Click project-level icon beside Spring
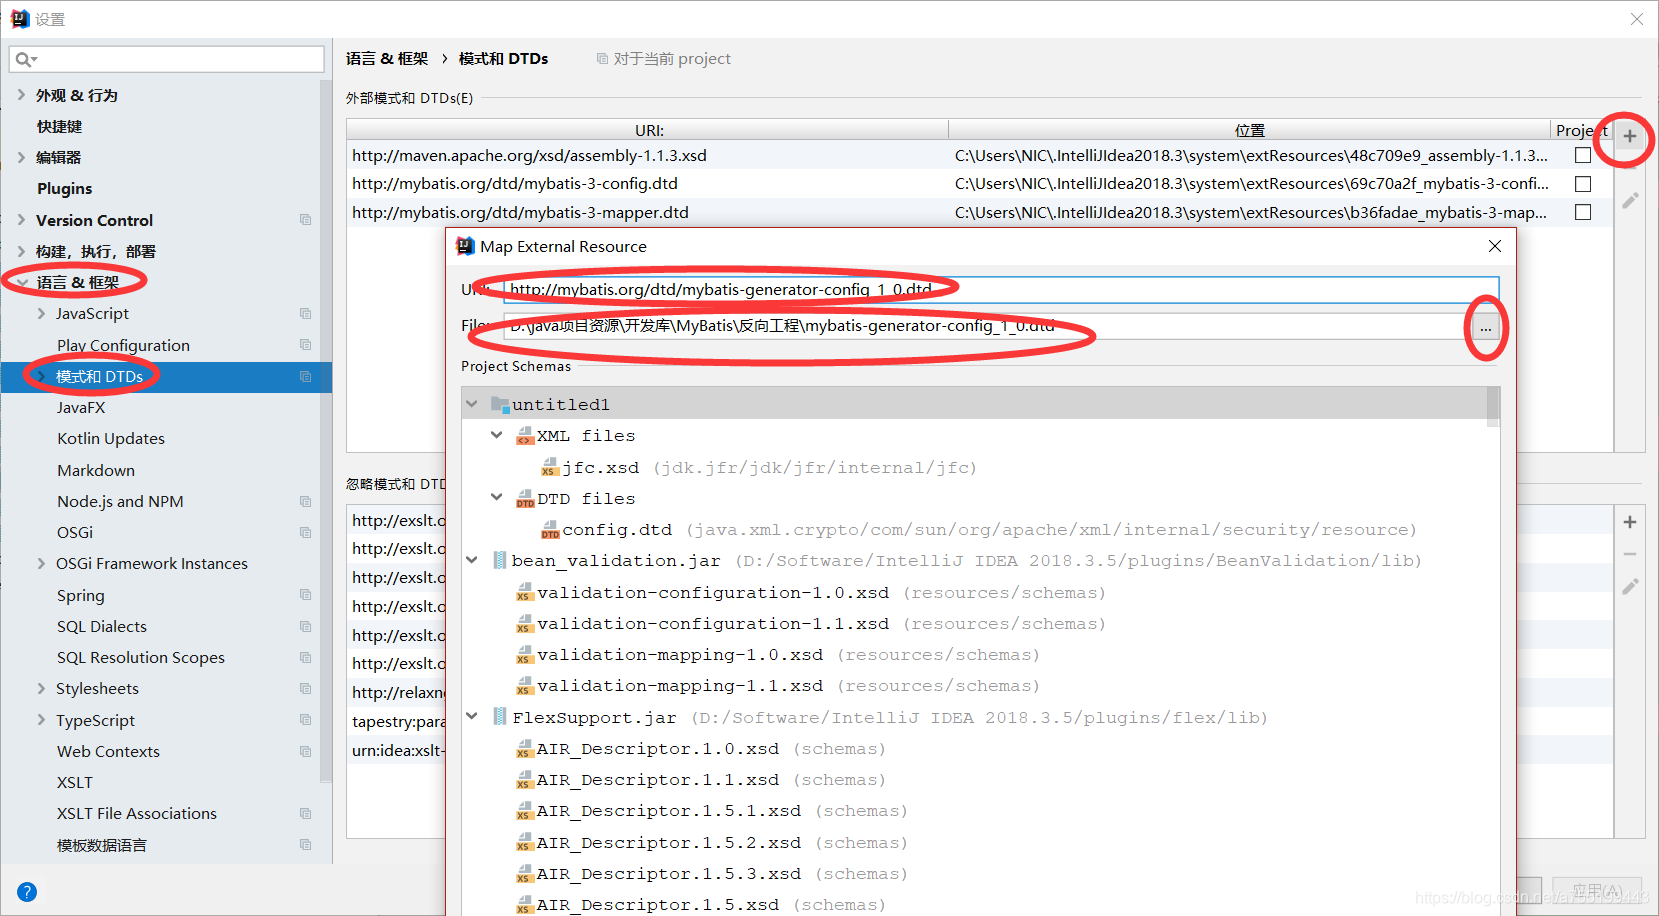This screenshot has width=1659, height=916. pyautogui.click(x=305, y=595)
